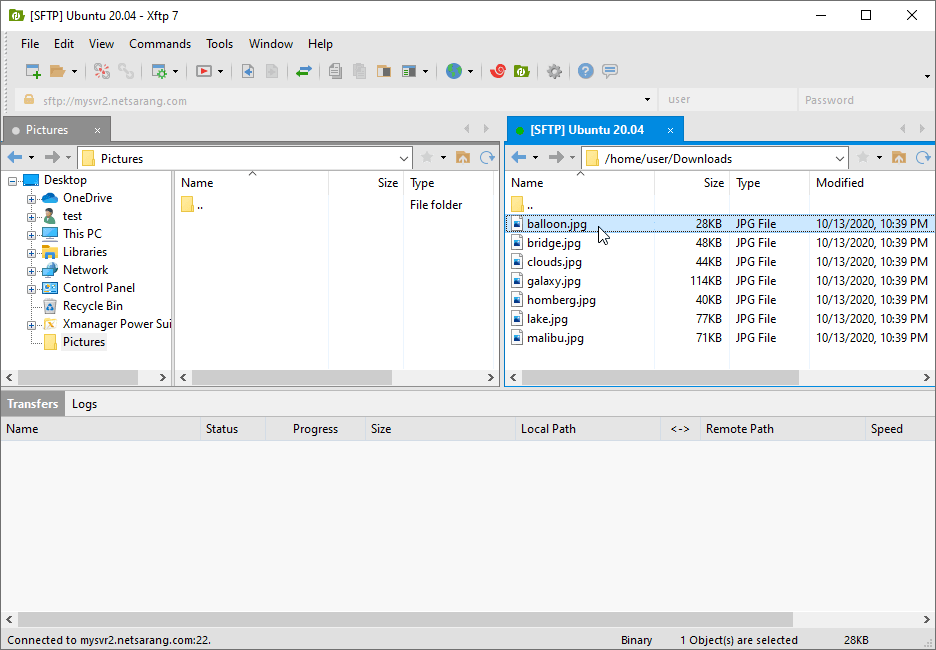Screen dimensions: 936x650
Task: Sort remote files by Modified column
Action: pos(840,183)
